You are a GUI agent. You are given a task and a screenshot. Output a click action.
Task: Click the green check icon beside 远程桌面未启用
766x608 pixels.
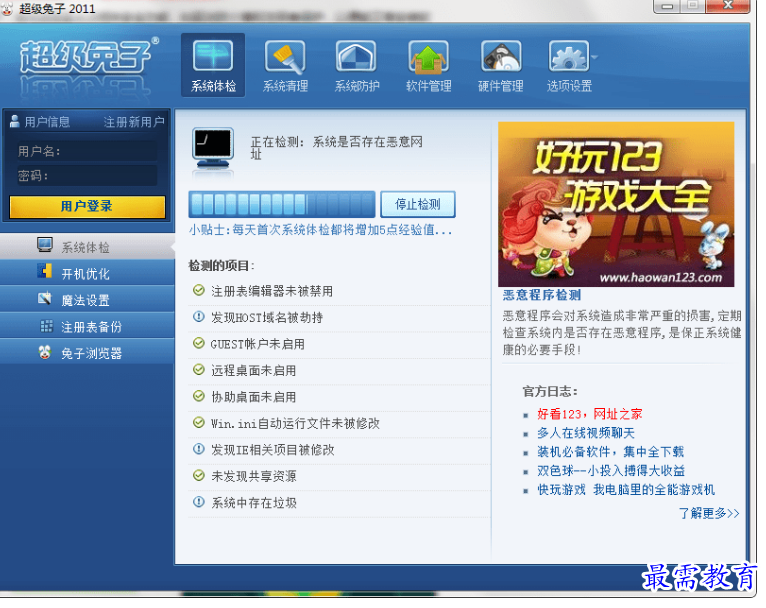pyautogui.click(x=199, y=370)
